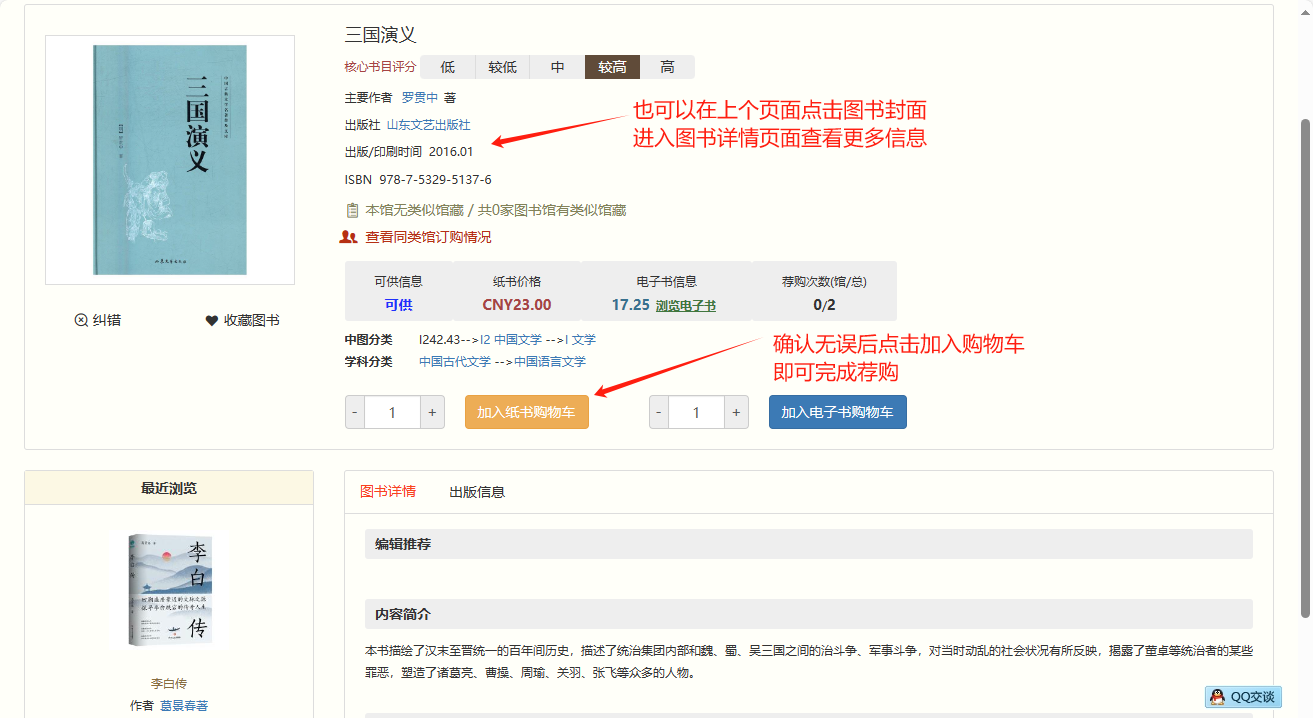
Task: Click the 加入纸书购物车 button
Action: pyautogui.click(x=526, y=412)
